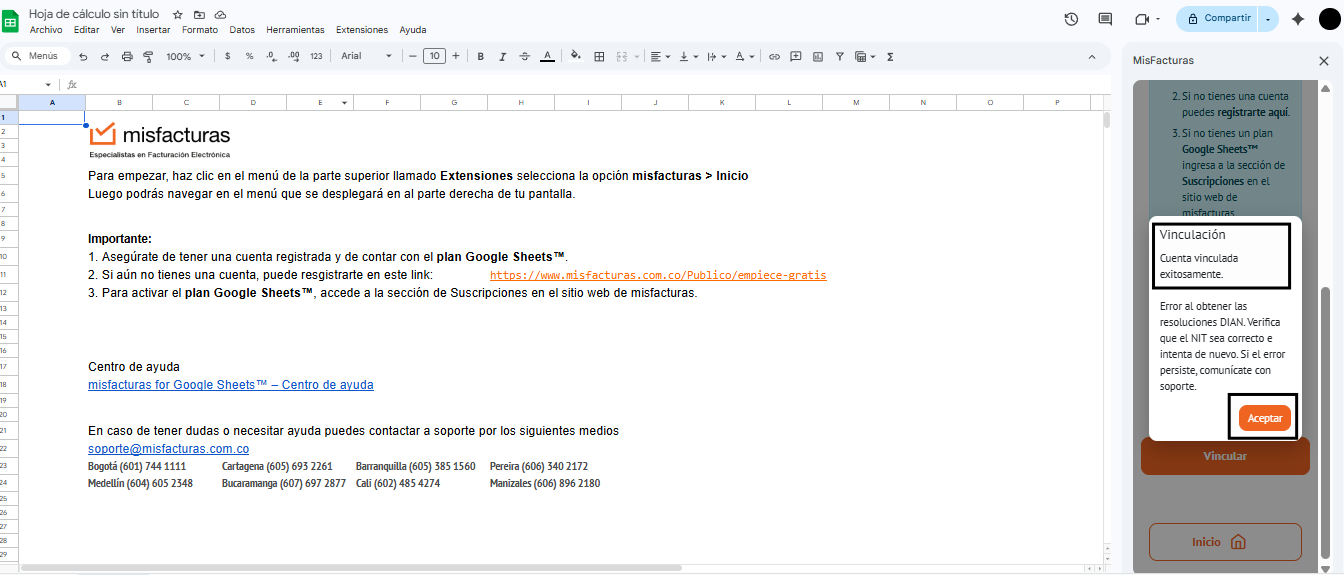Open the soporte@misfacturas.com.co email link

[x=168, y=449]
